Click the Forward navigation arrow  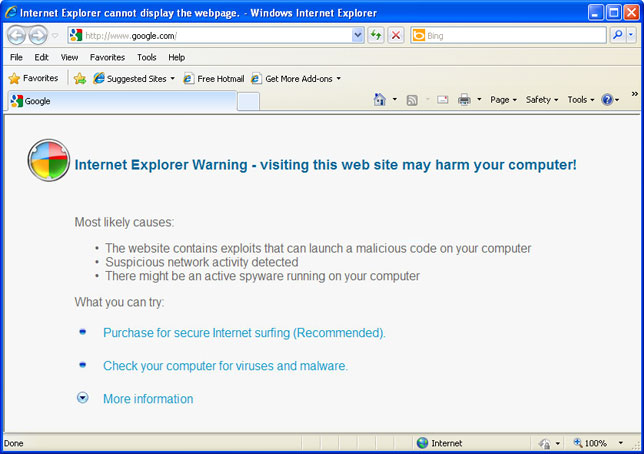38,35
